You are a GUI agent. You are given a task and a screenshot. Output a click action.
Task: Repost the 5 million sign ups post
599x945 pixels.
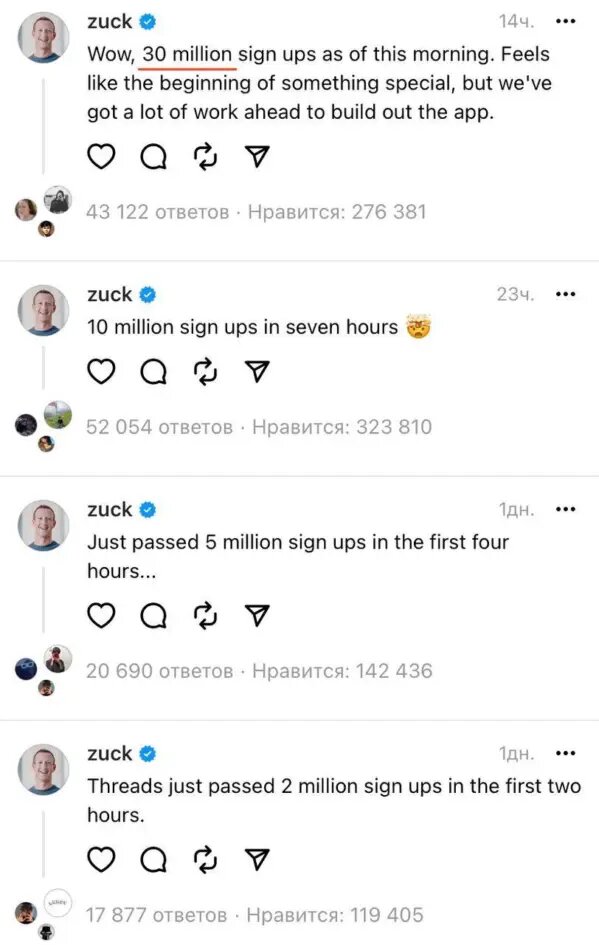point(205,615)
